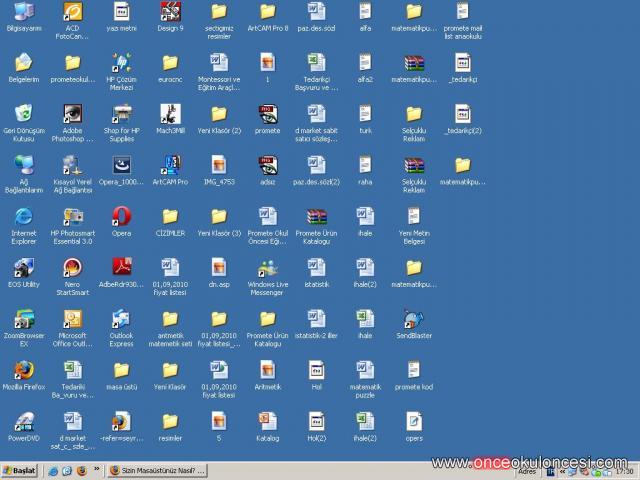Click the Outlook Express desktop icon

121,319
